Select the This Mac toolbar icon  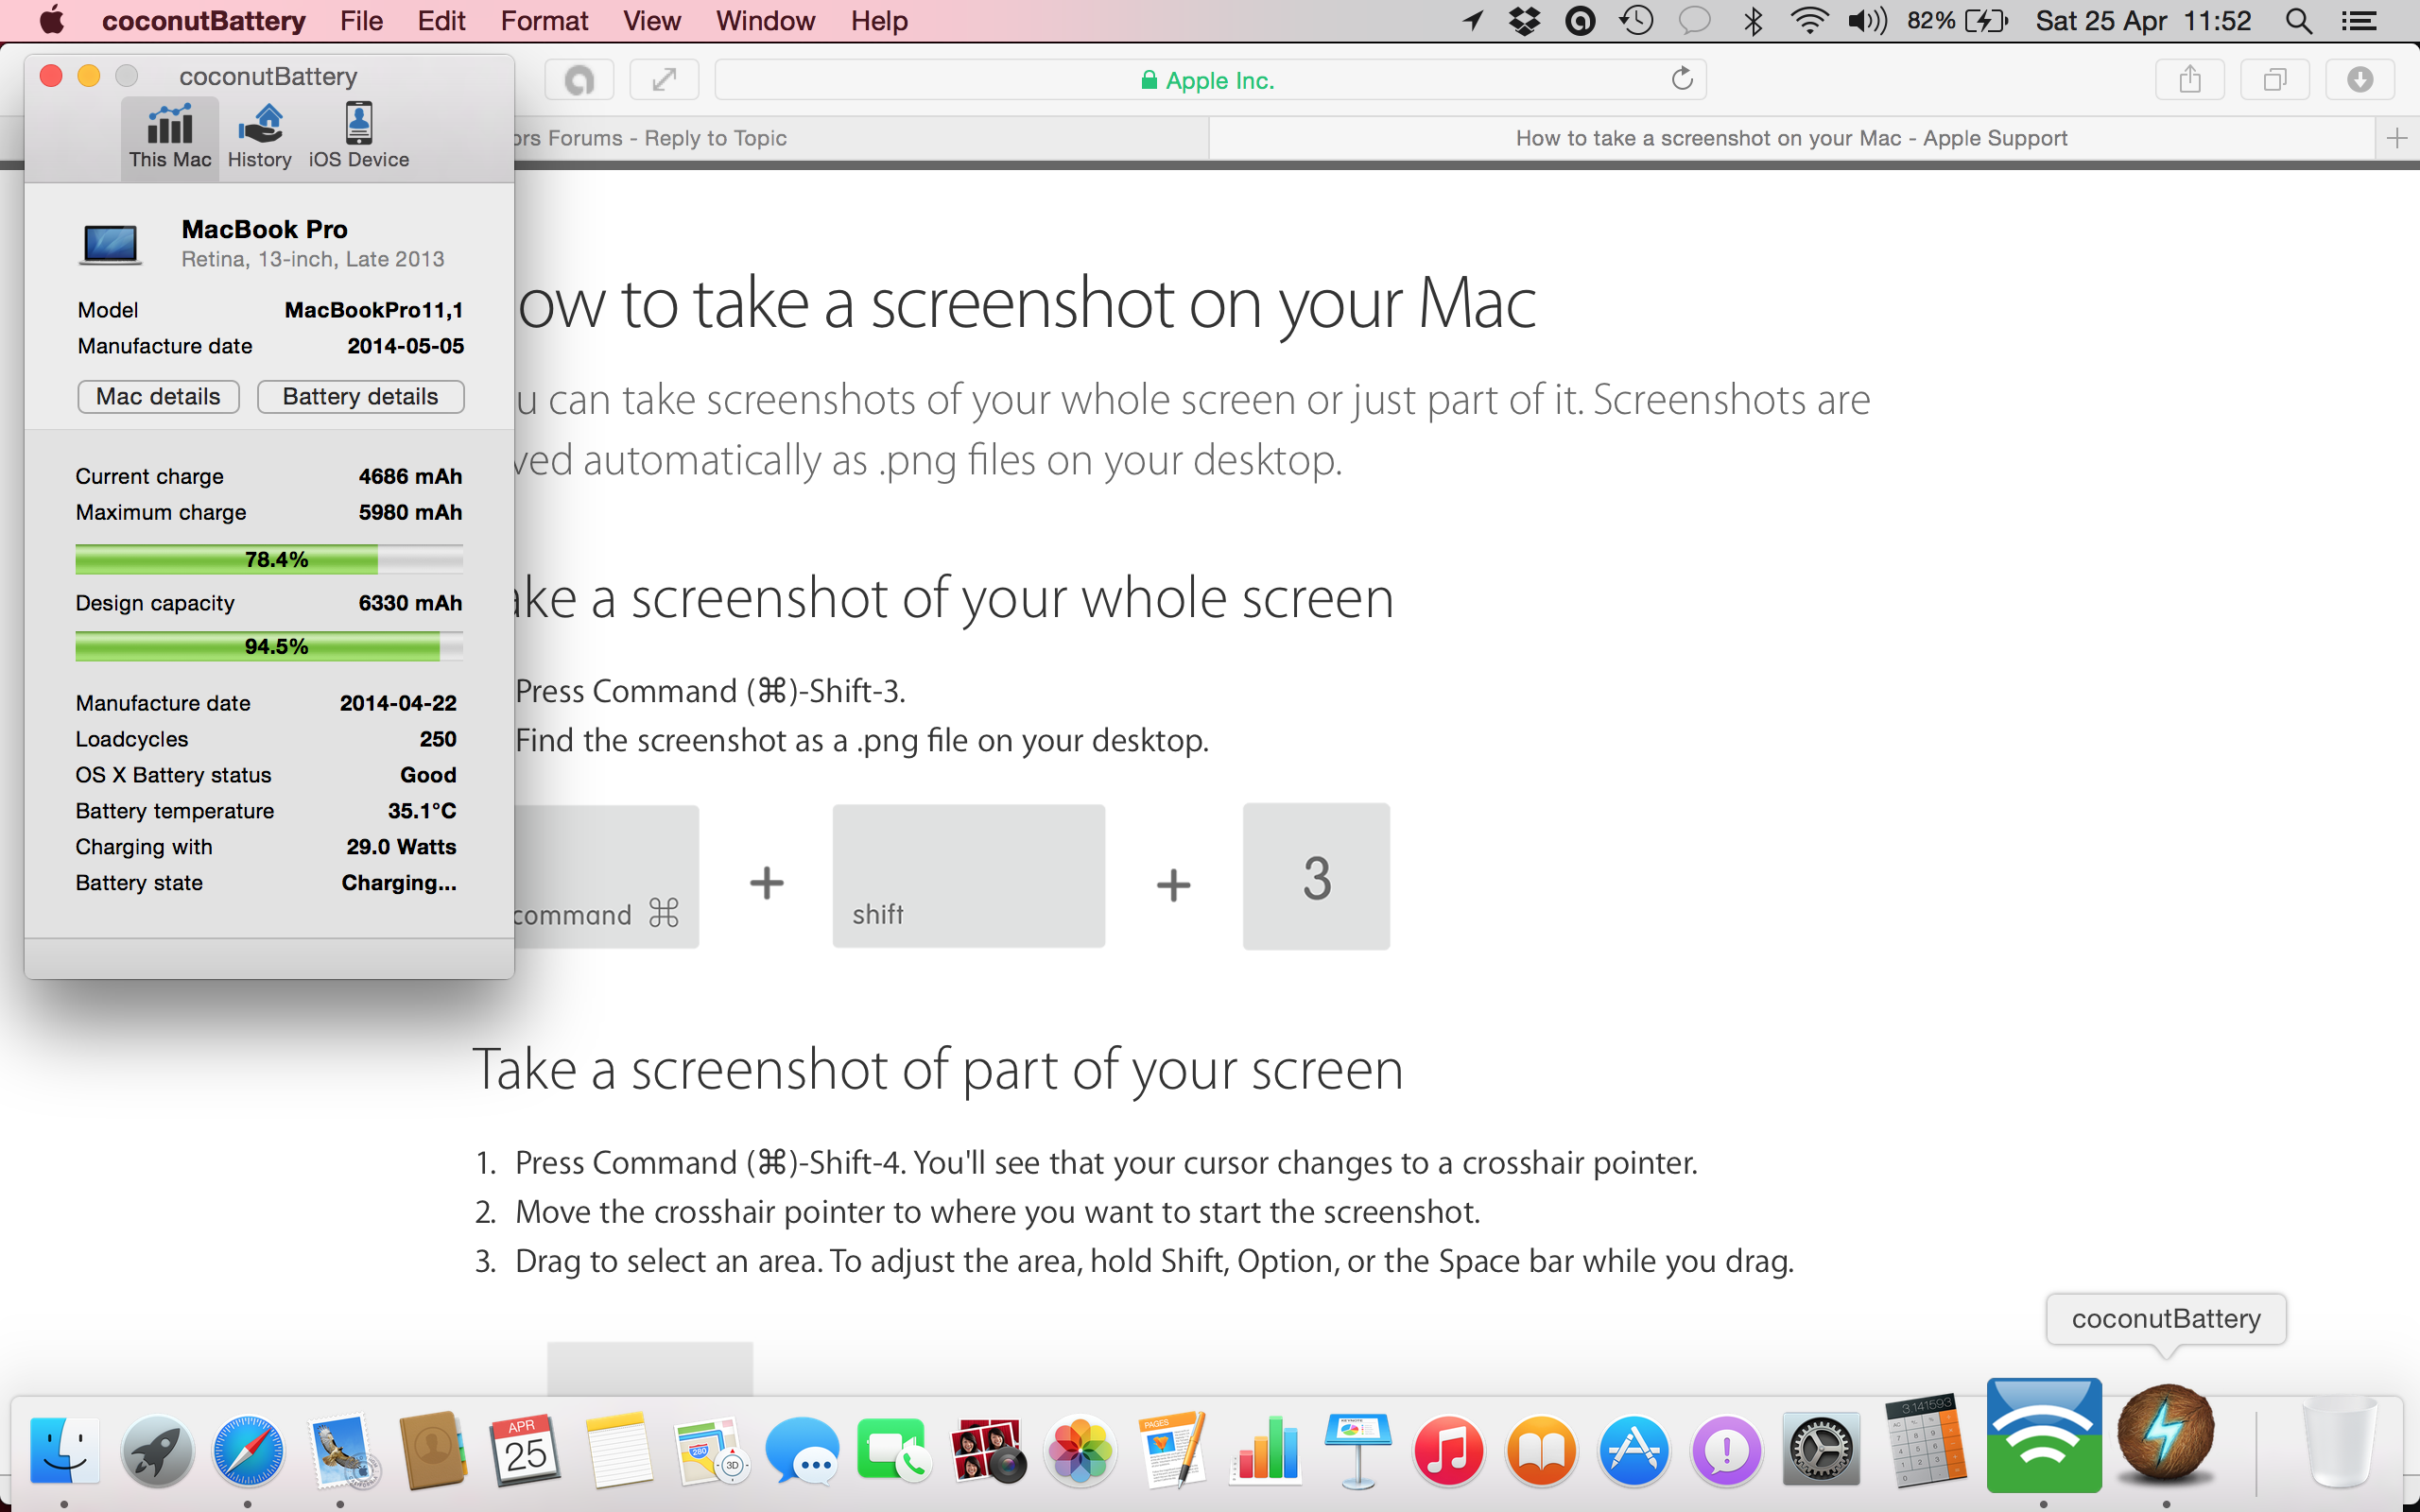click(170, 137)
